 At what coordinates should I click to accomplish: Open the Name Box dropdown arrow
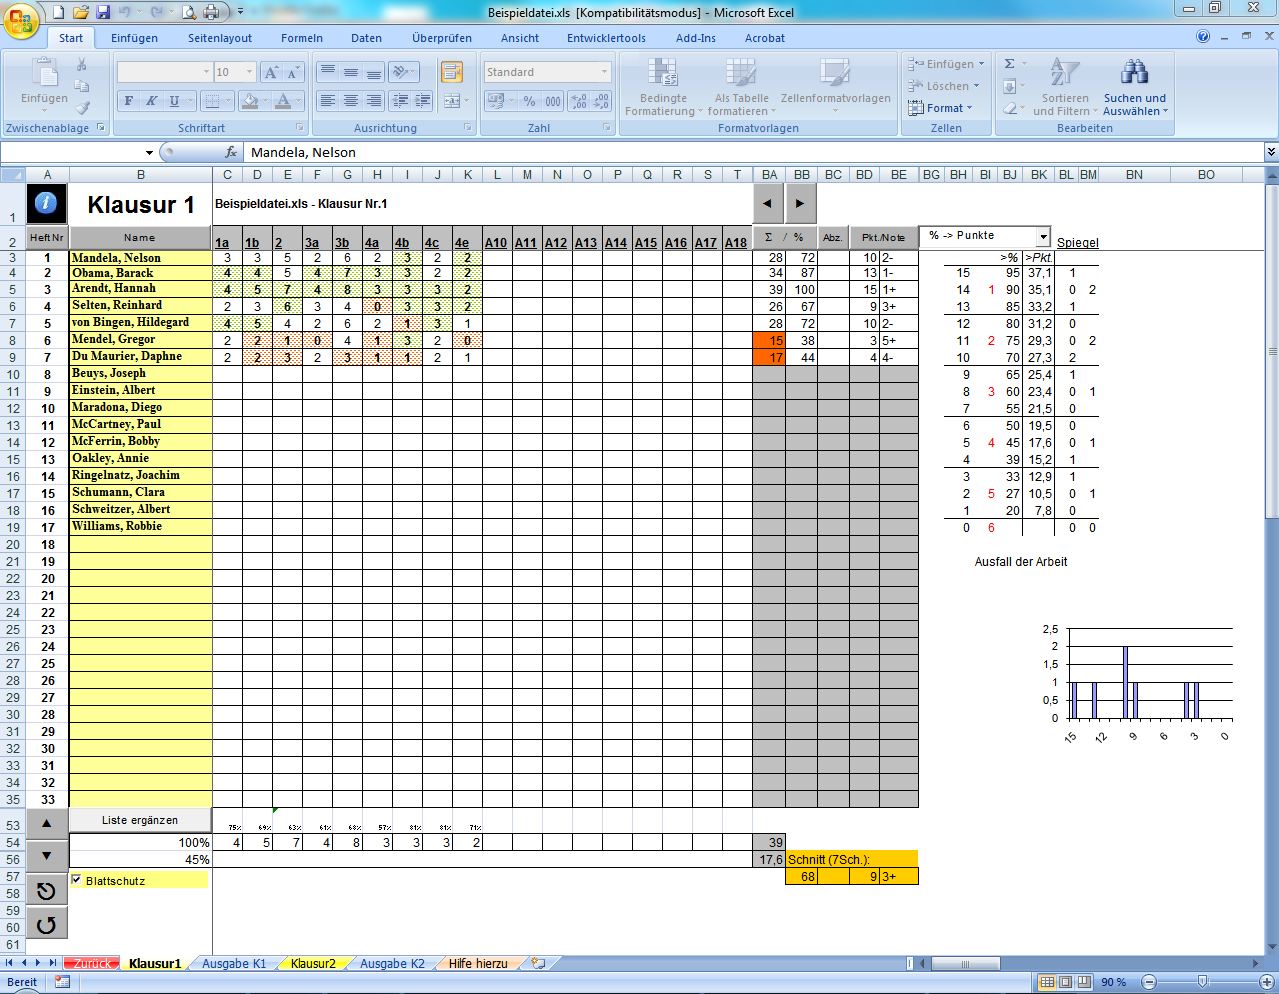pos(150,153)
